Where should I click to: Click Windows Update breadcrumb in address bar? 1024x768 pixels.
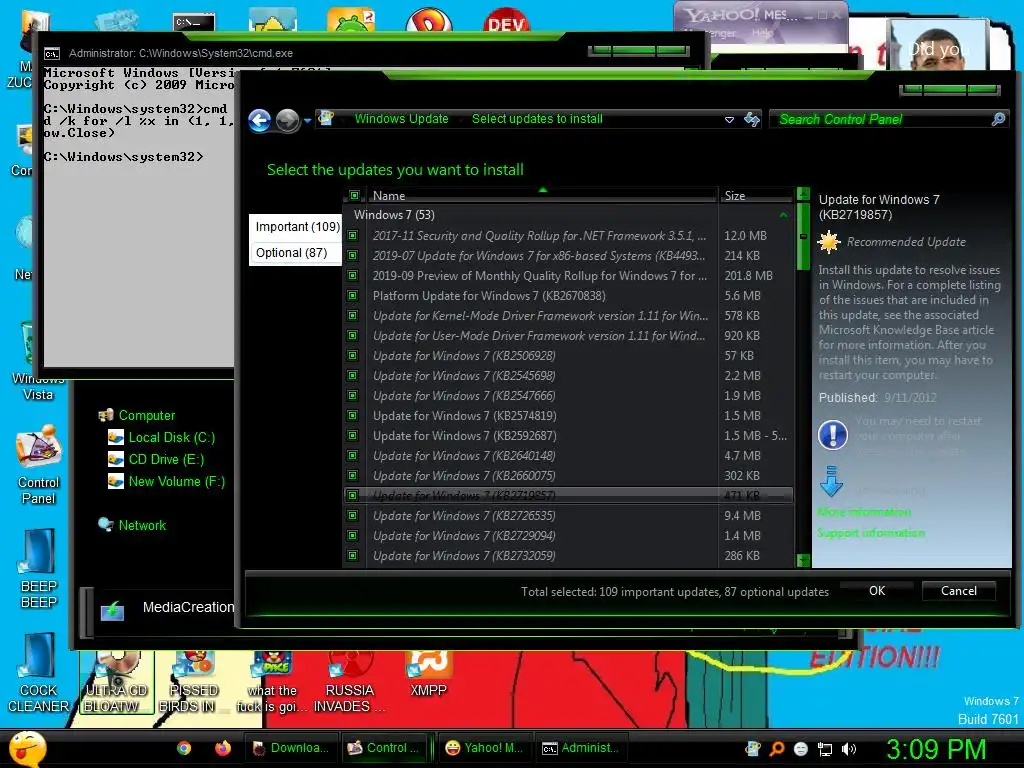401,119
